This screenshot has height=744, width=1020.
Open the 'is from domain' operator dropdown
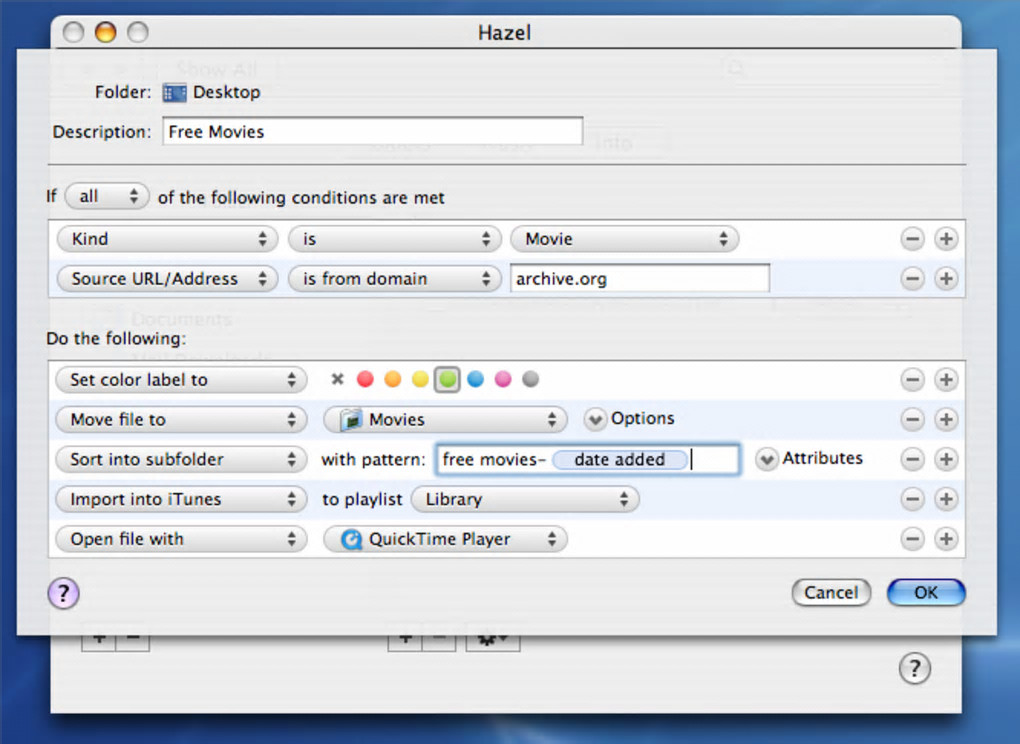pos(394,278)
